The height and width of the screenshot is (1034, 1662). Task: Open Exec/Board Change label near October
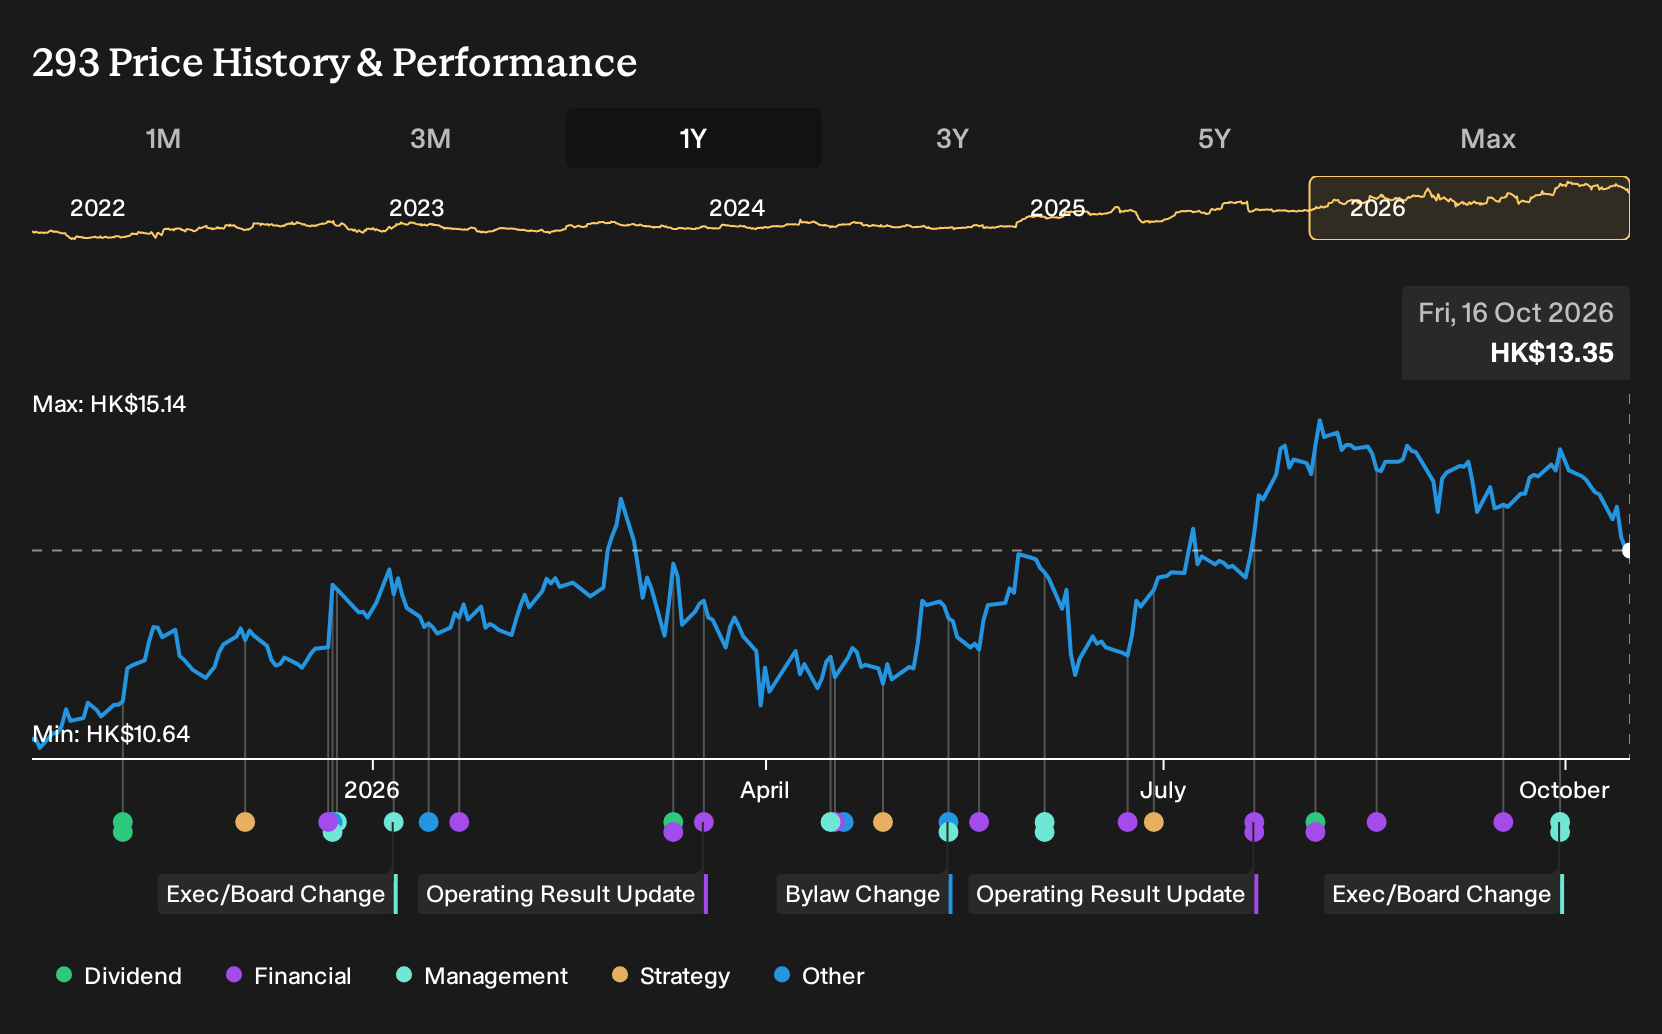click(1444, 894)
